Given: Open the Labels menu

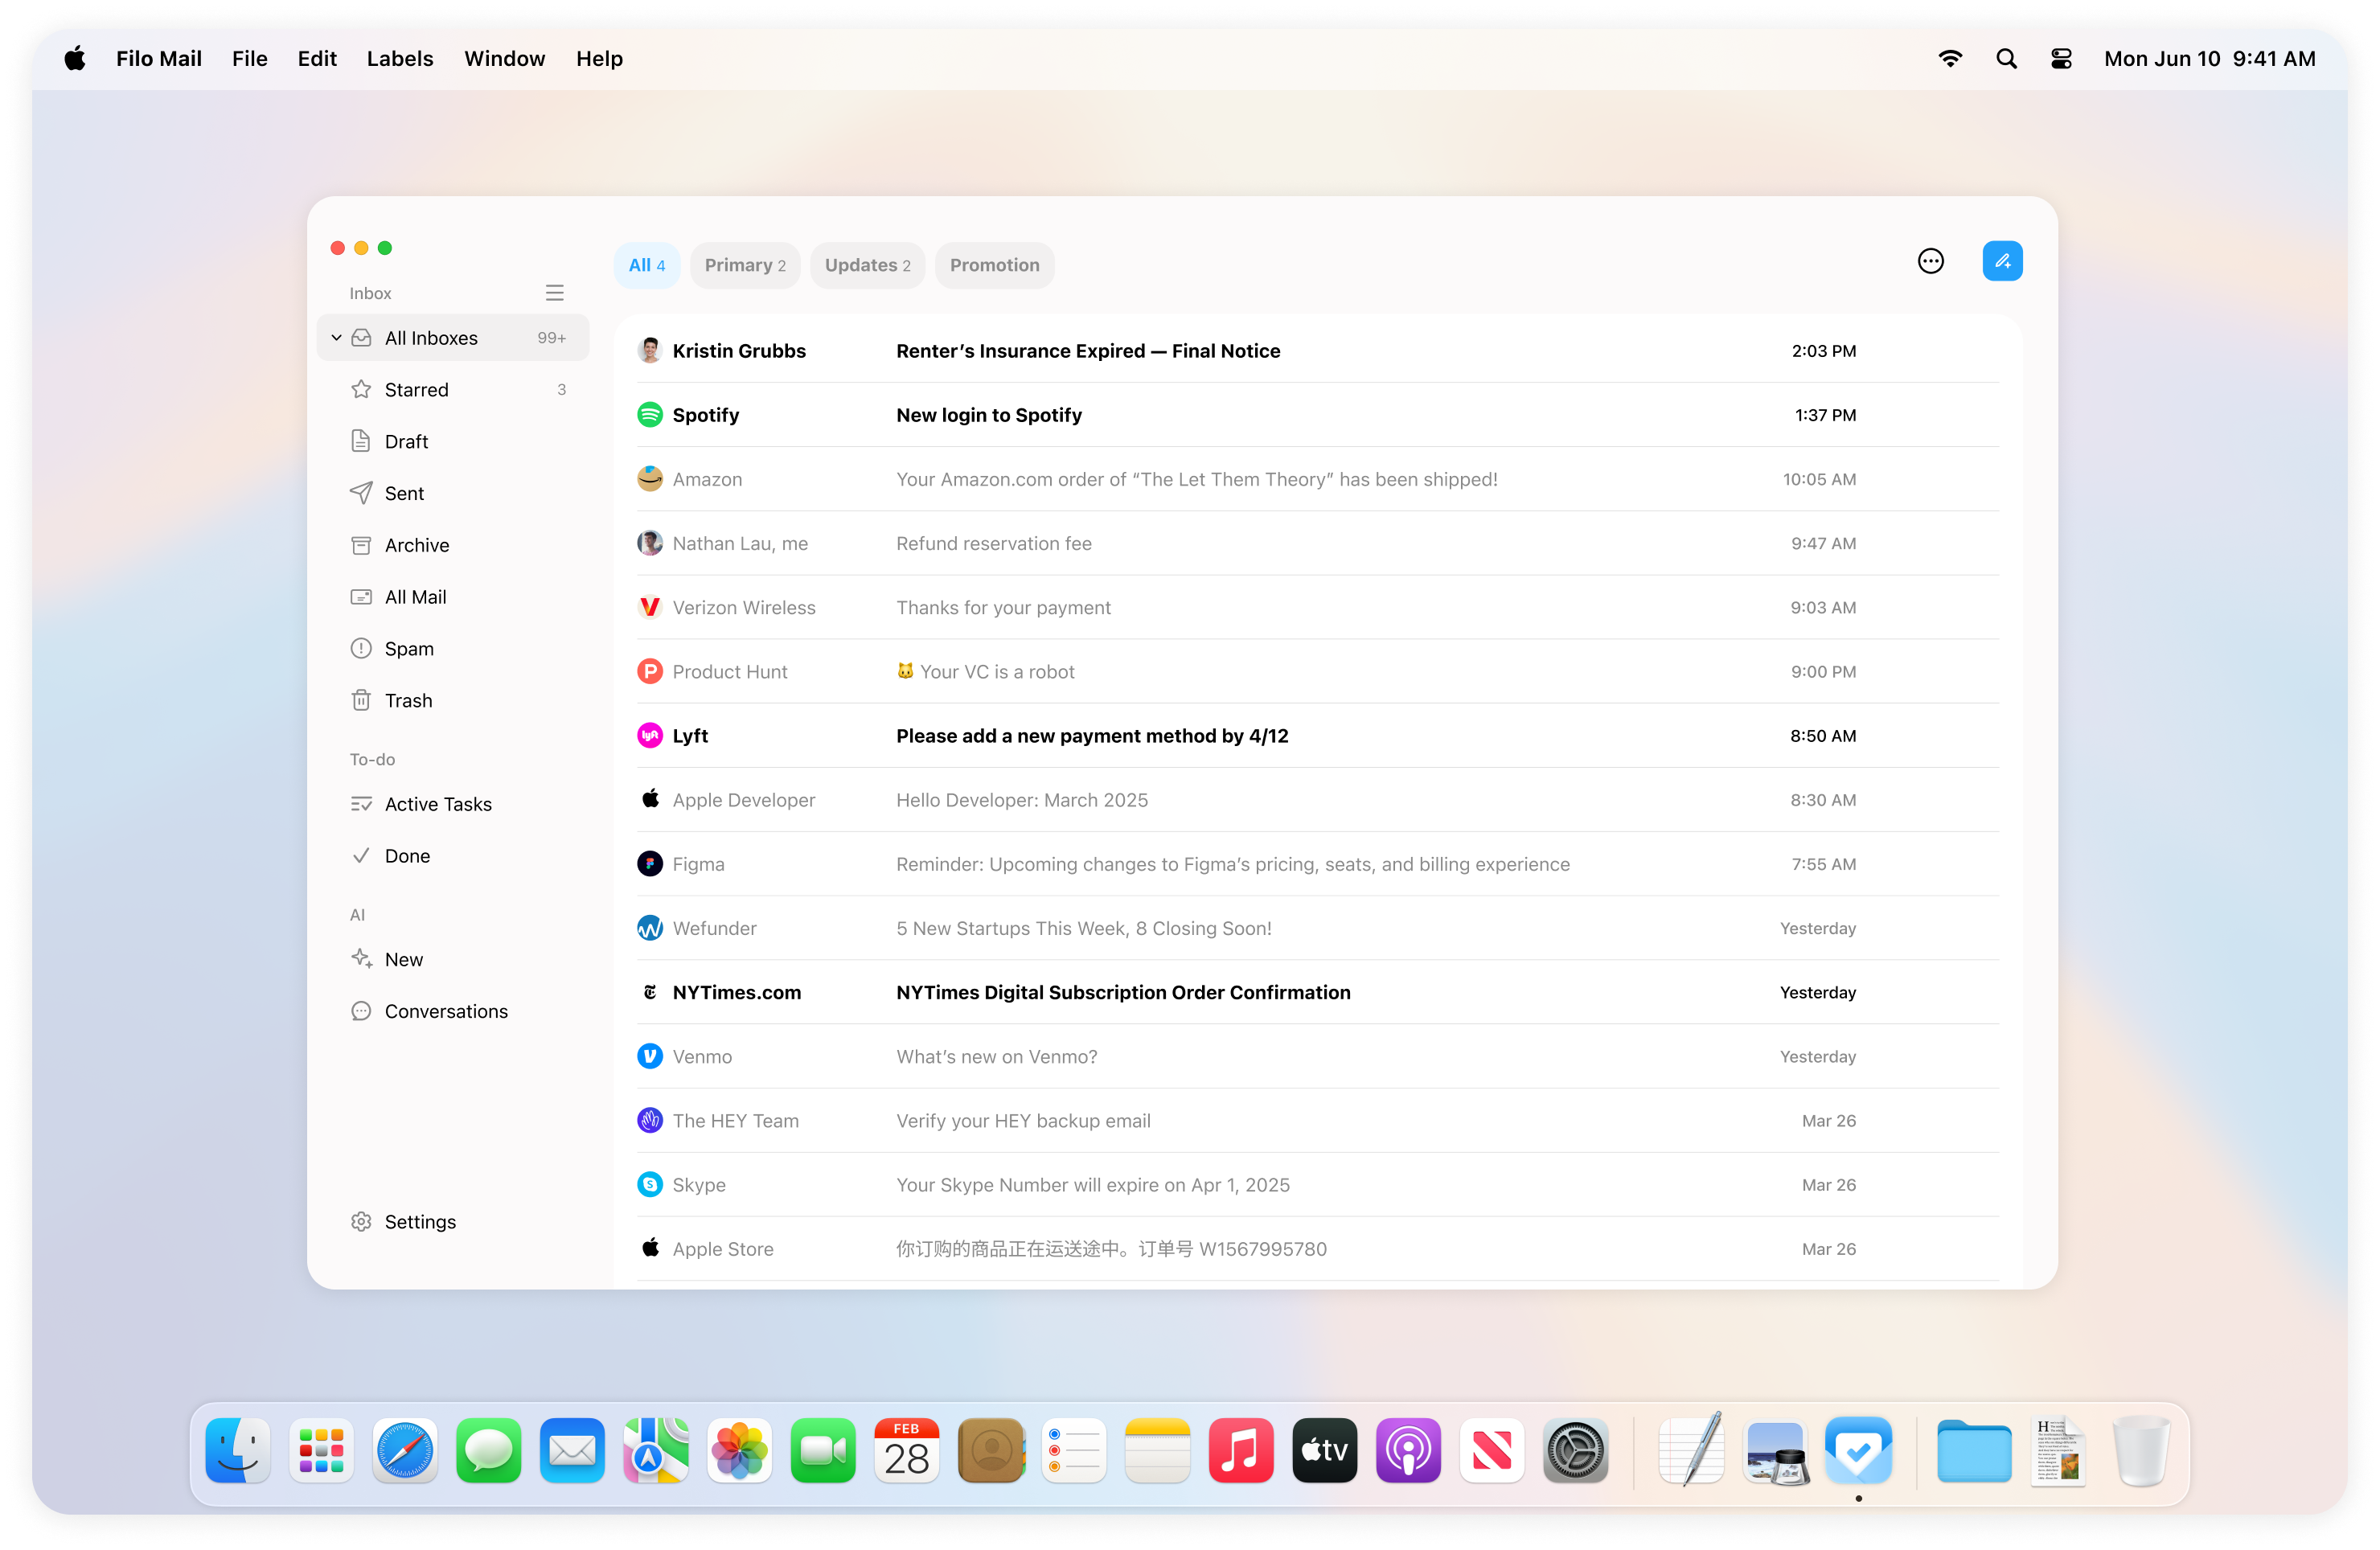Looking at the screenshot, I should (x=399, y=58).
